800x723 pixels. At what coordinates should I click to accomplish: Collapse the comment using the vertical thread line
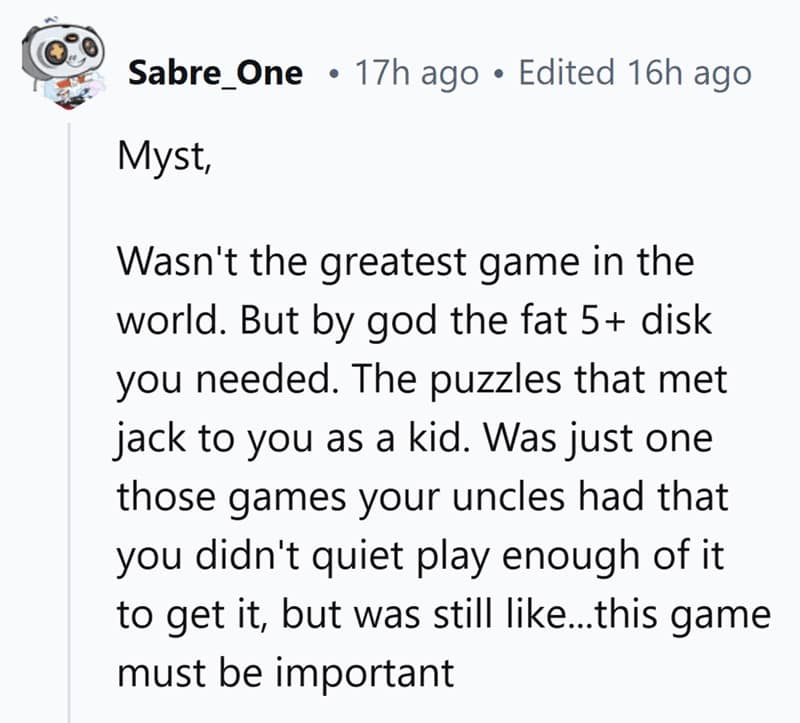click(68, 400)
